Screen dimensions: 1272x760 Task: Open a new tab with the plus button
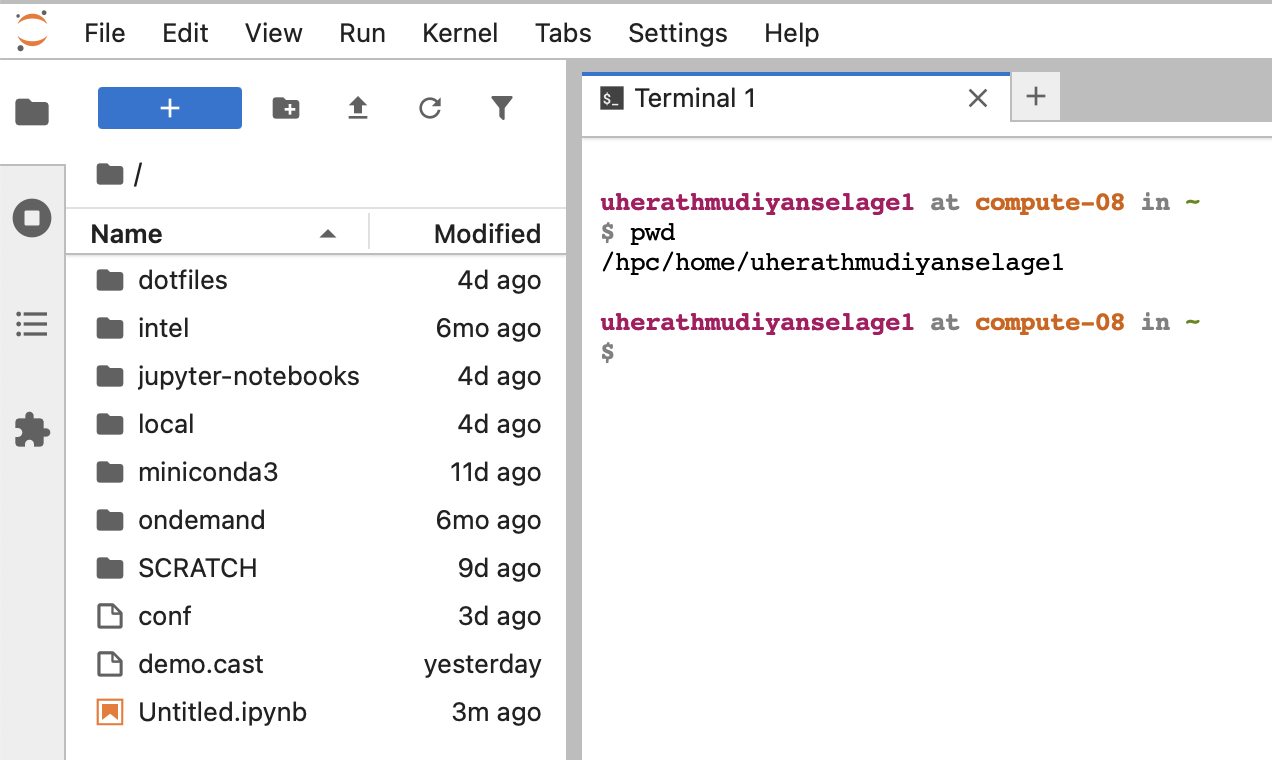[1035, 96]
